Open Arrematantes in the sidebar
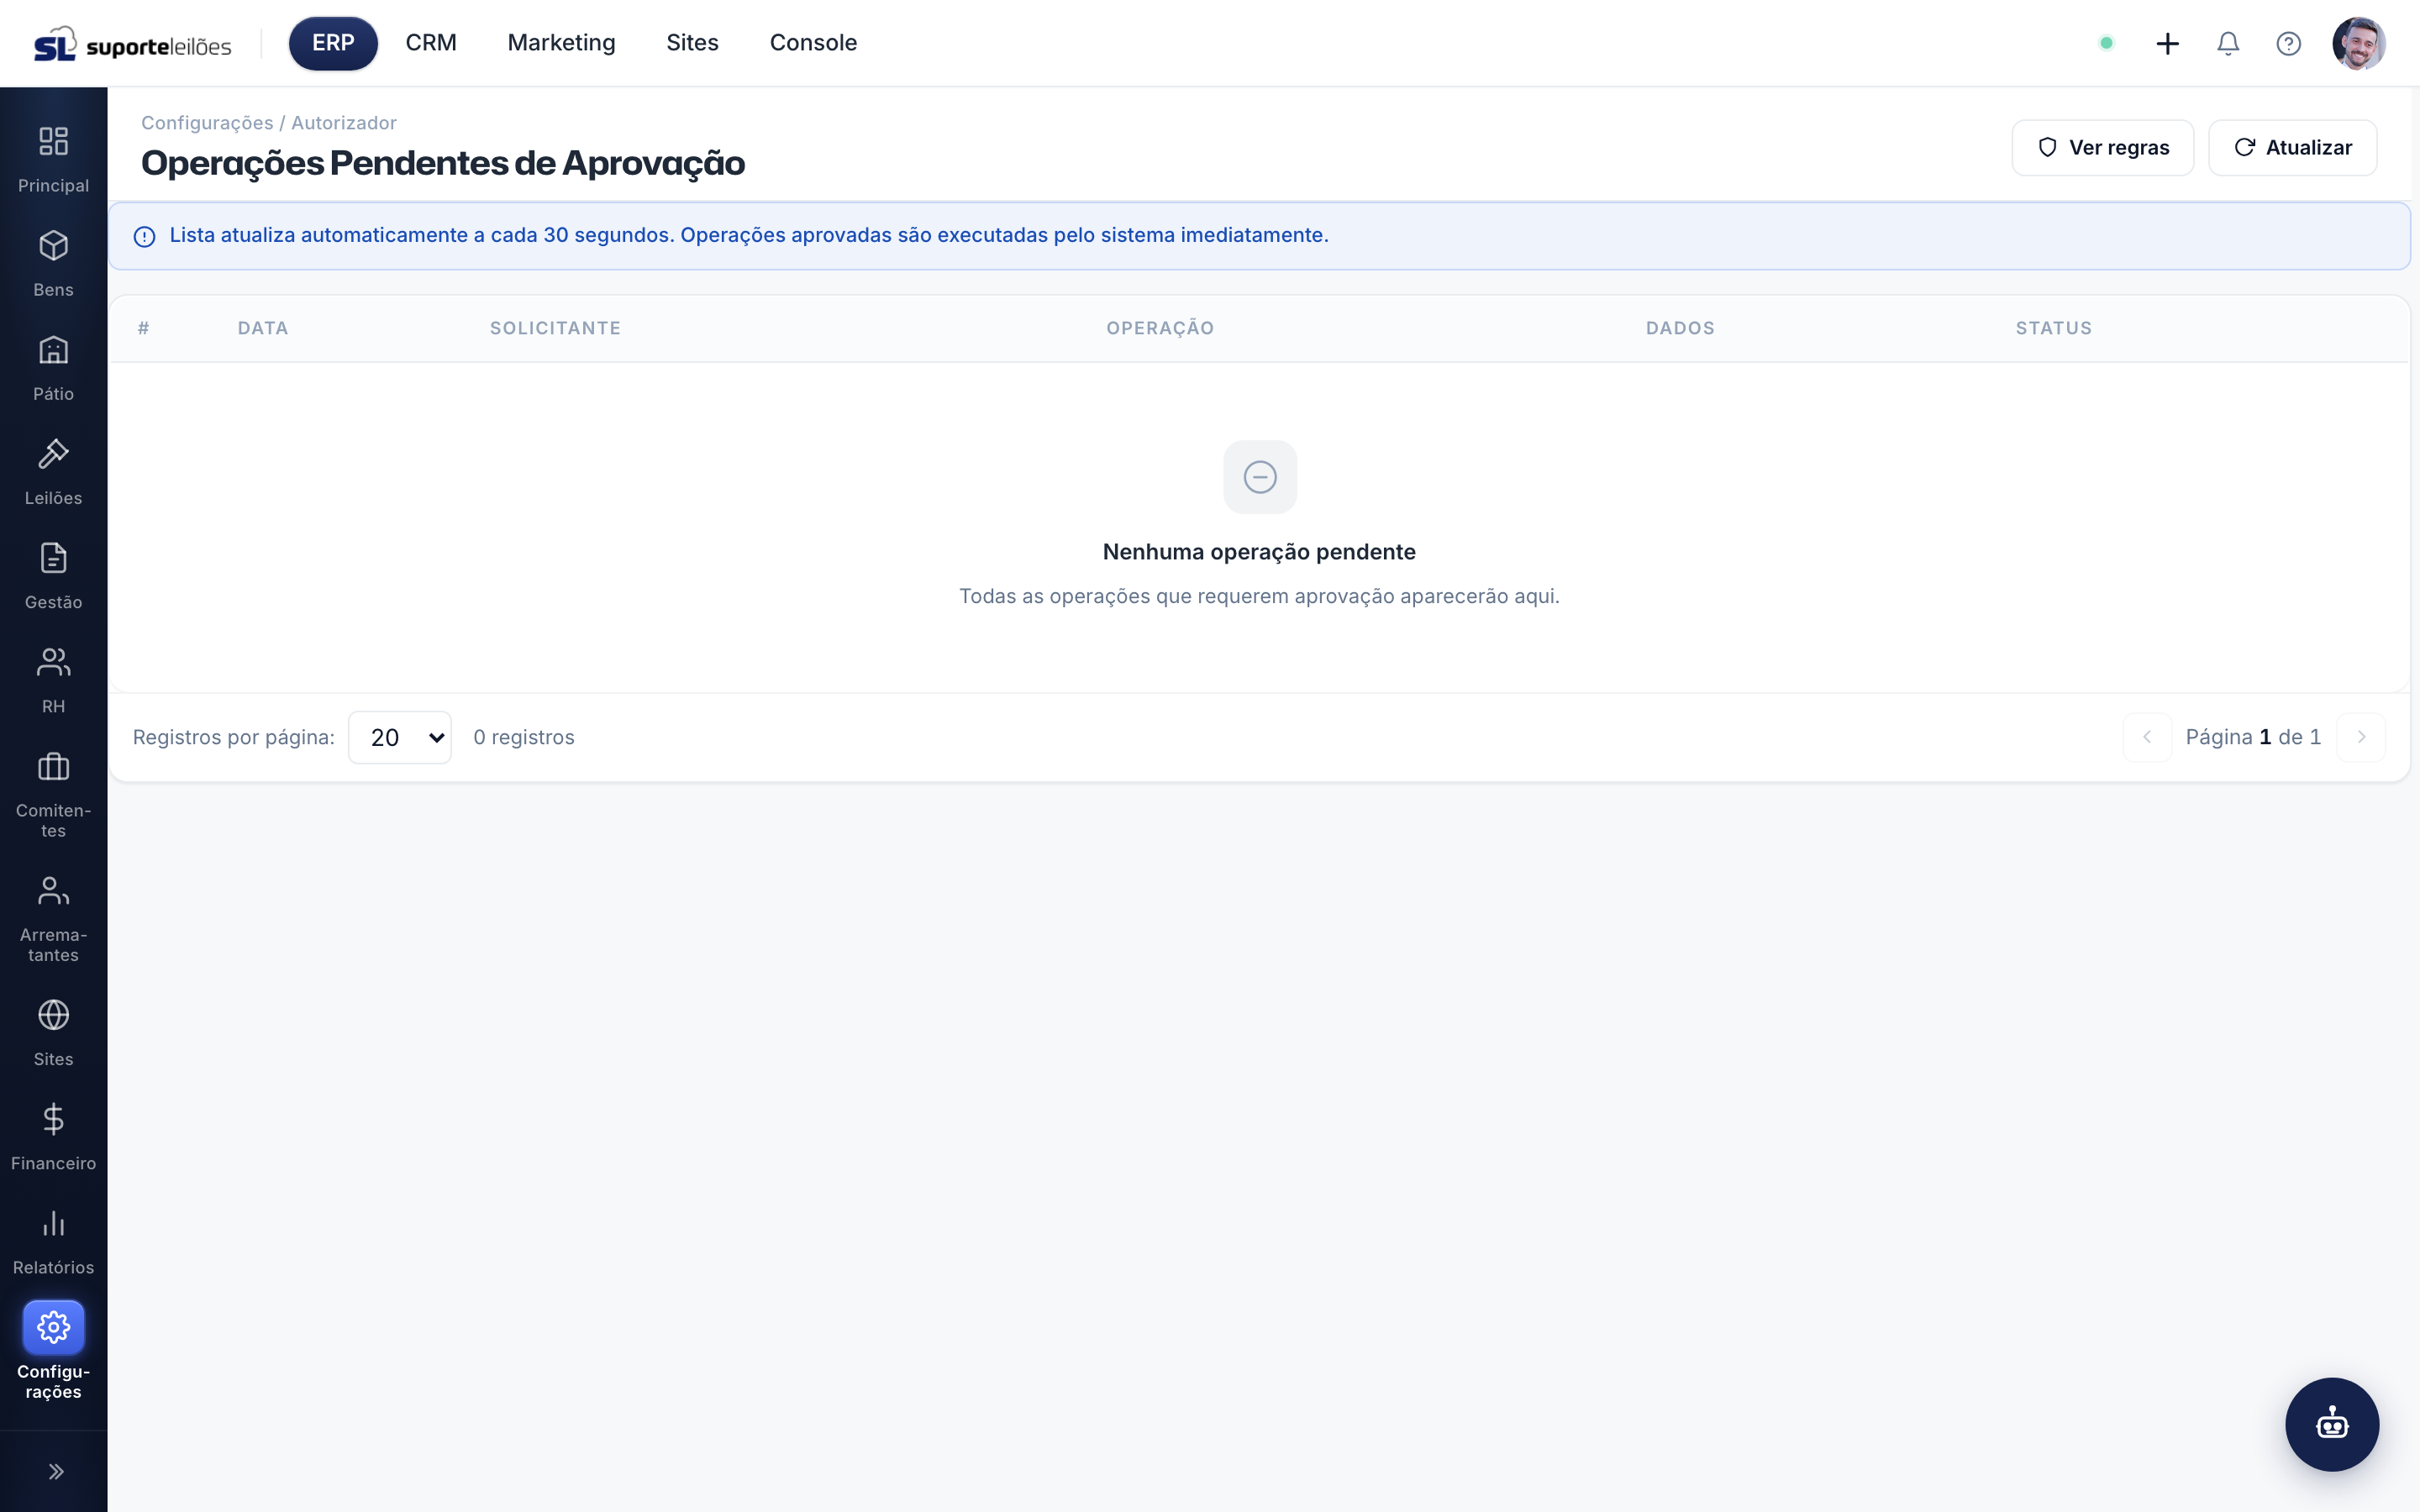The width and height of the screenshot is (2420, 1512). pos(53,918)
